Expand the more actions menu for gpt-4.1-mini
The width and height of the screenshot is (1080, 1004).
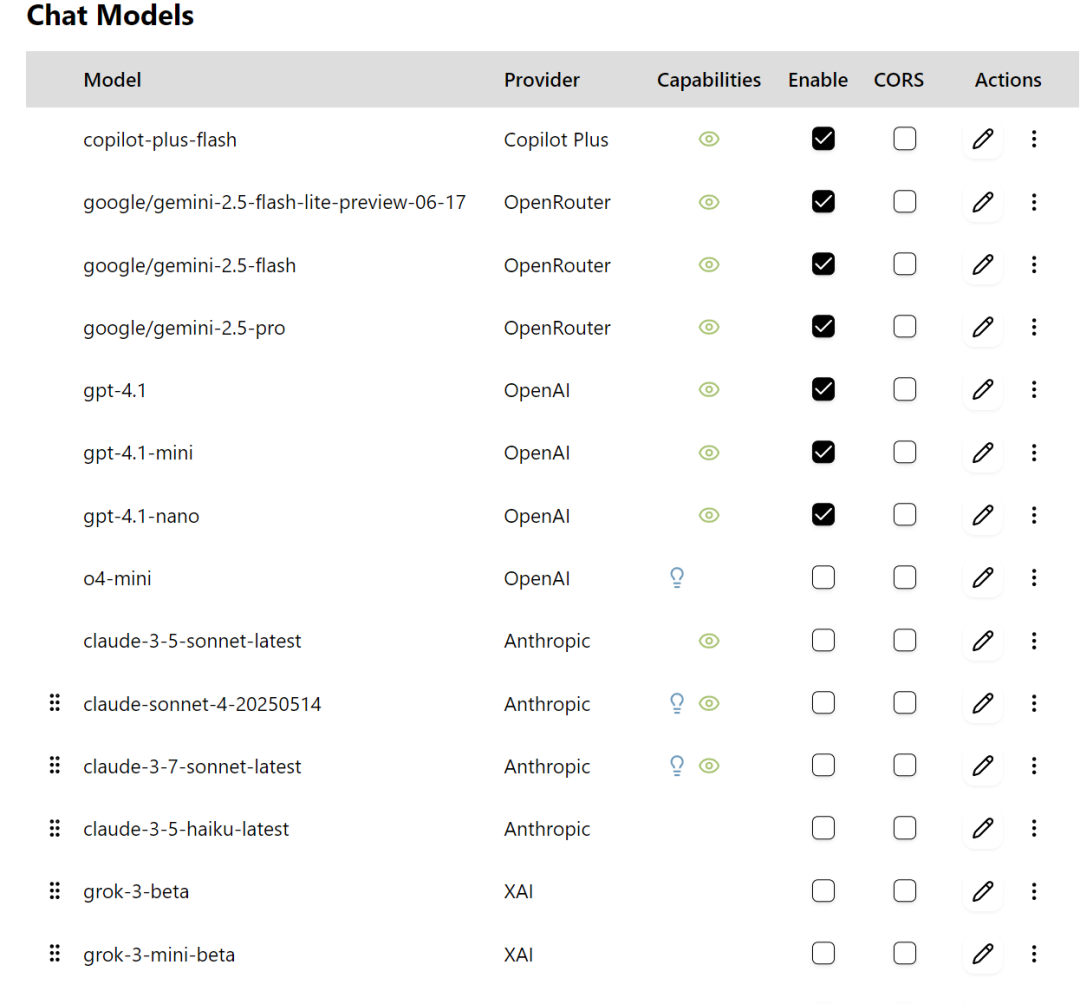tap(1033, 452)
